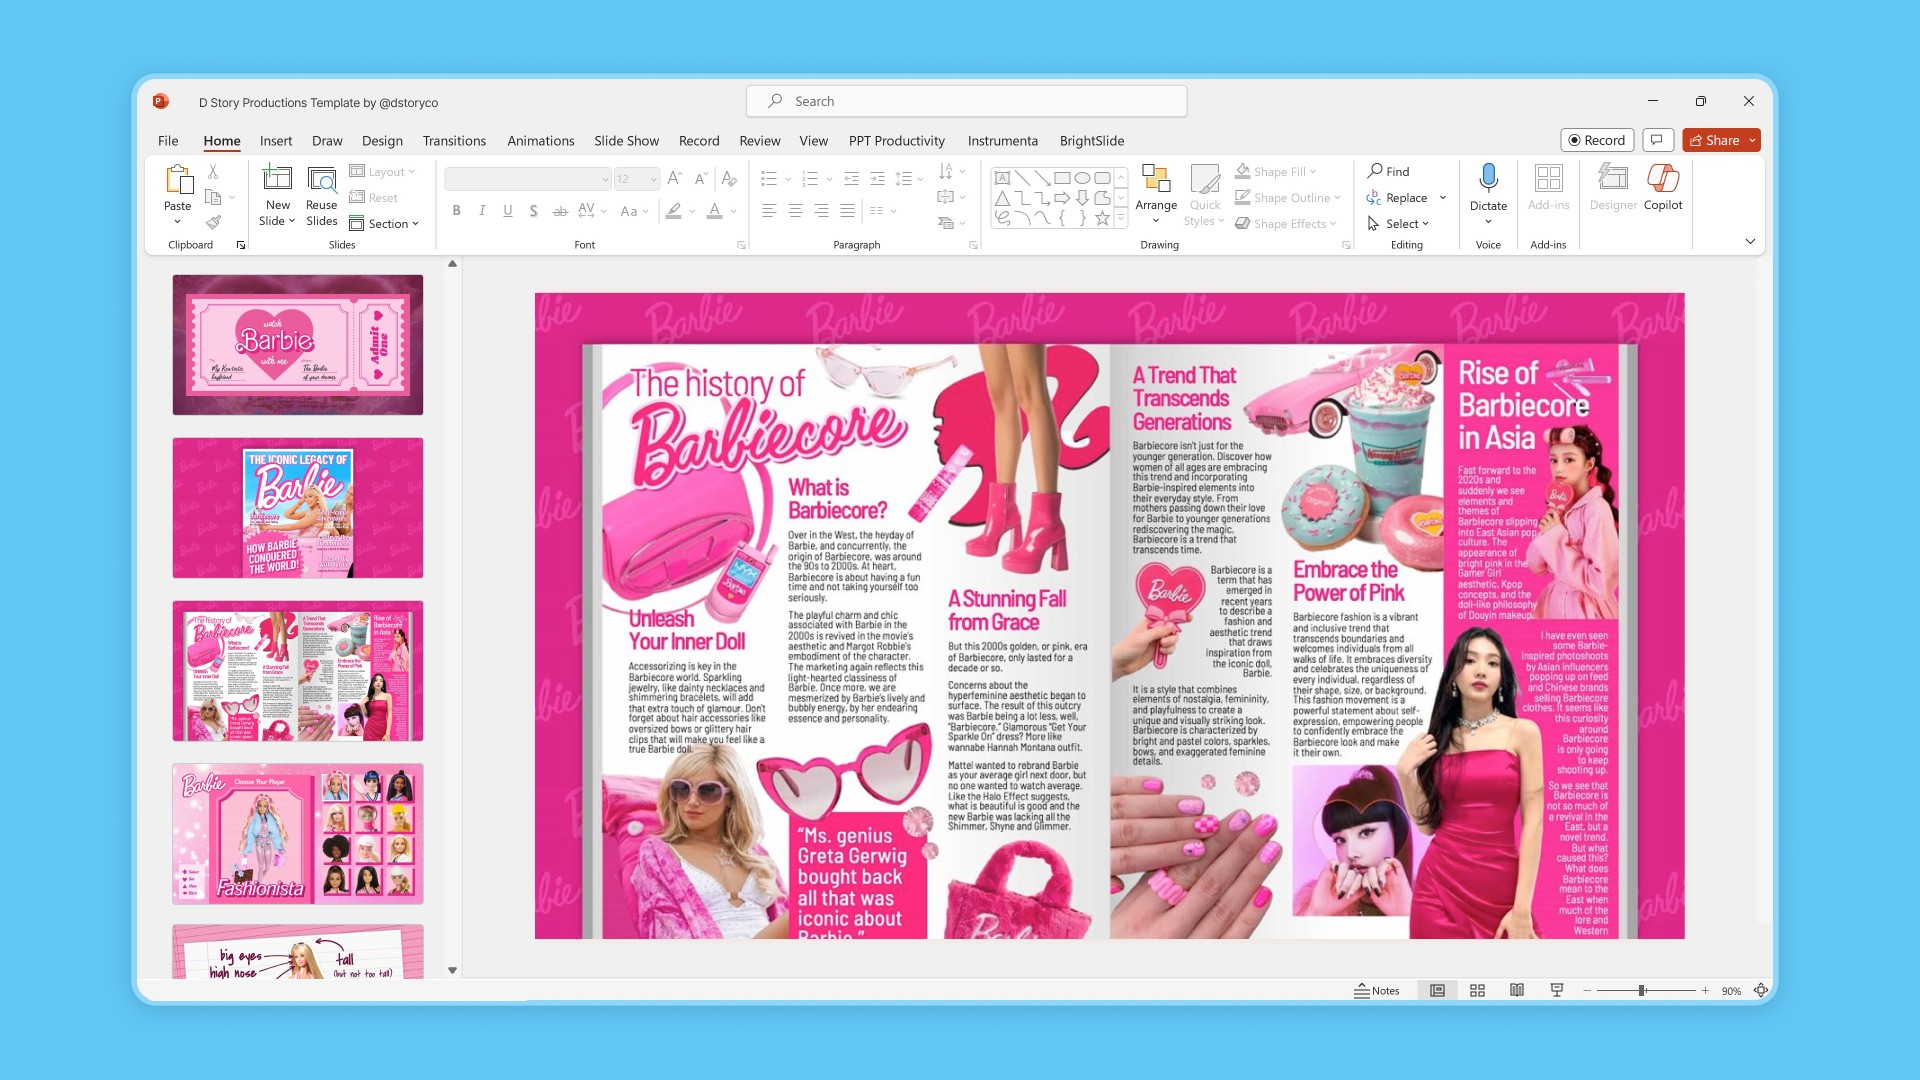Start Slide Show from status bar
The image size is (1920, 1080).
(1557, 990)
